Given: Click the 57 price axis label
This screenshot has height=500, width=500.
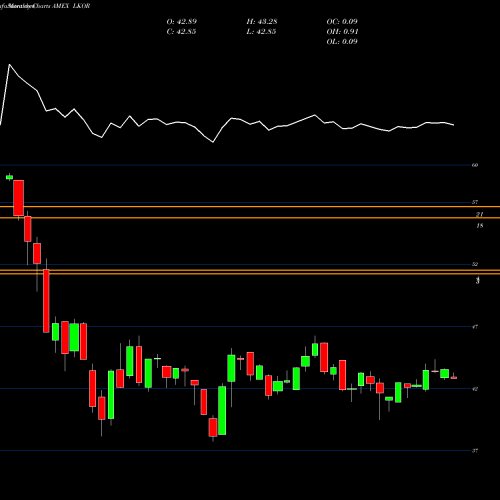Looking at the screenshot, I should (475, 202).
